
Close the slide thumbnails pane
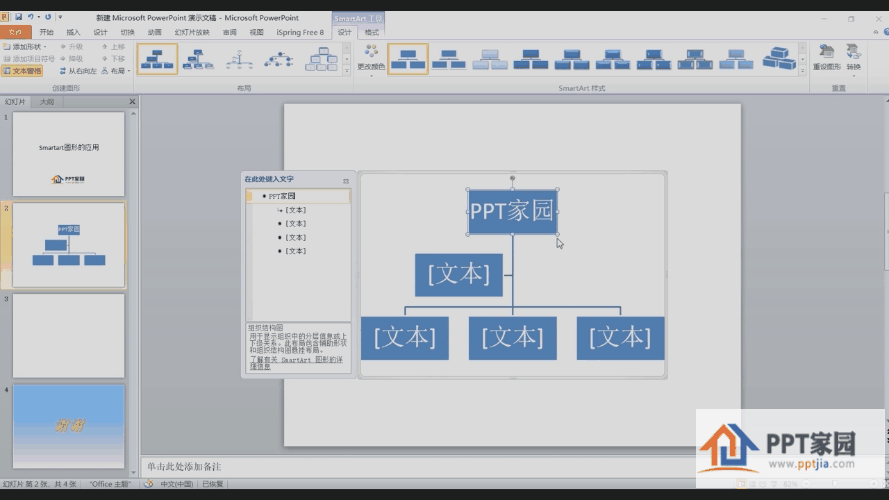[132, 101]
